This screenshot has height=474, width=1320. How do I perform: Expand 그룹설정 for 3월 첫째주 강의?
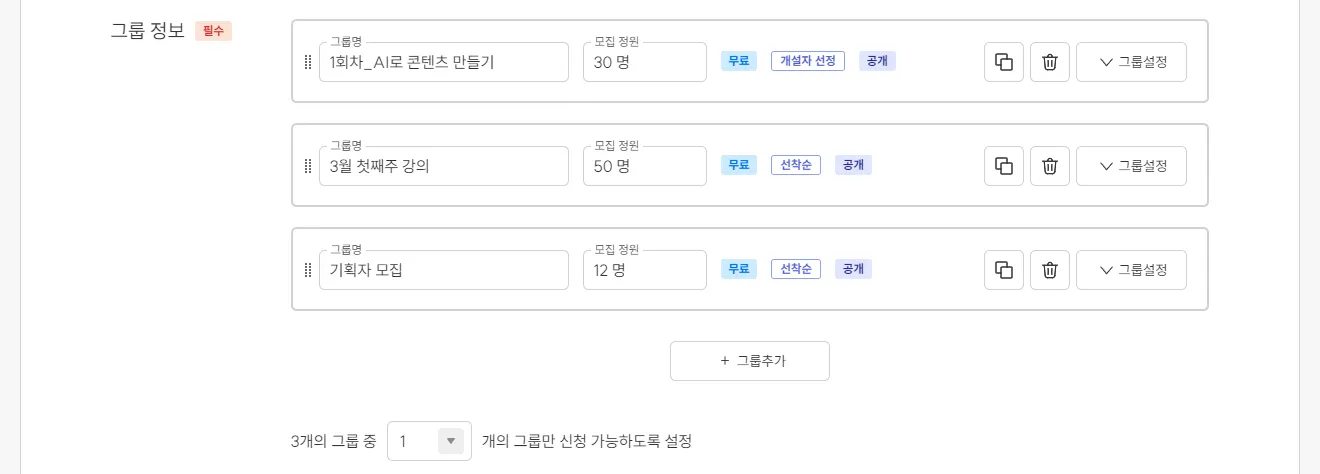pos(1131,166)
